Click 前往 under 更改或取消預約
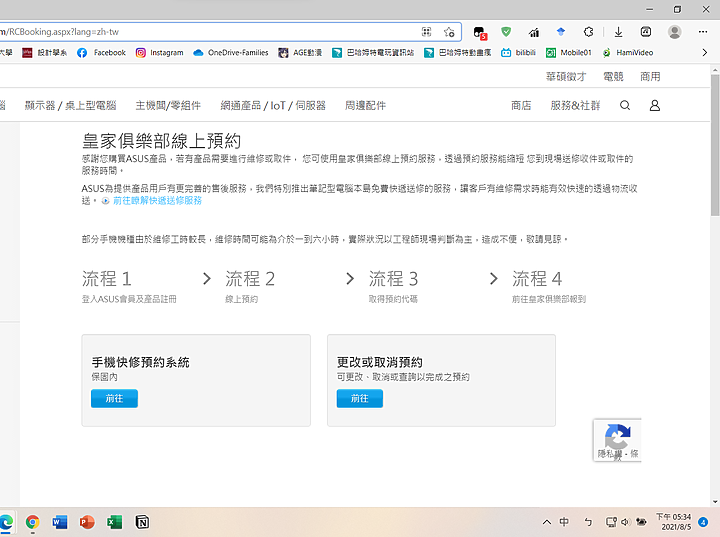This screenshot has width=720, height=537. [360, 398]
